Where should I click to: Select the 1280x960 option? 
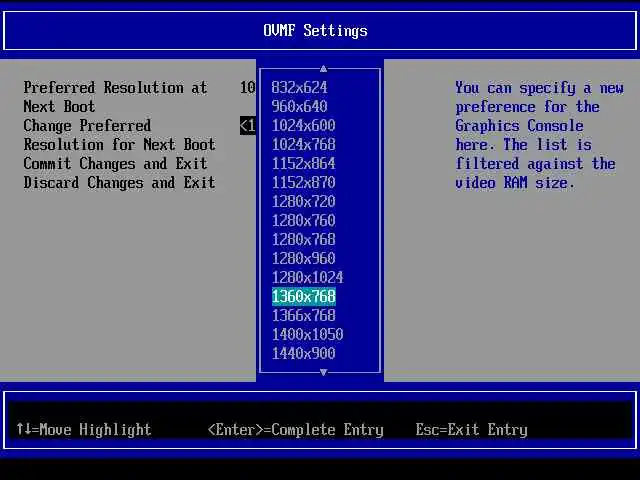pos(303,258)
